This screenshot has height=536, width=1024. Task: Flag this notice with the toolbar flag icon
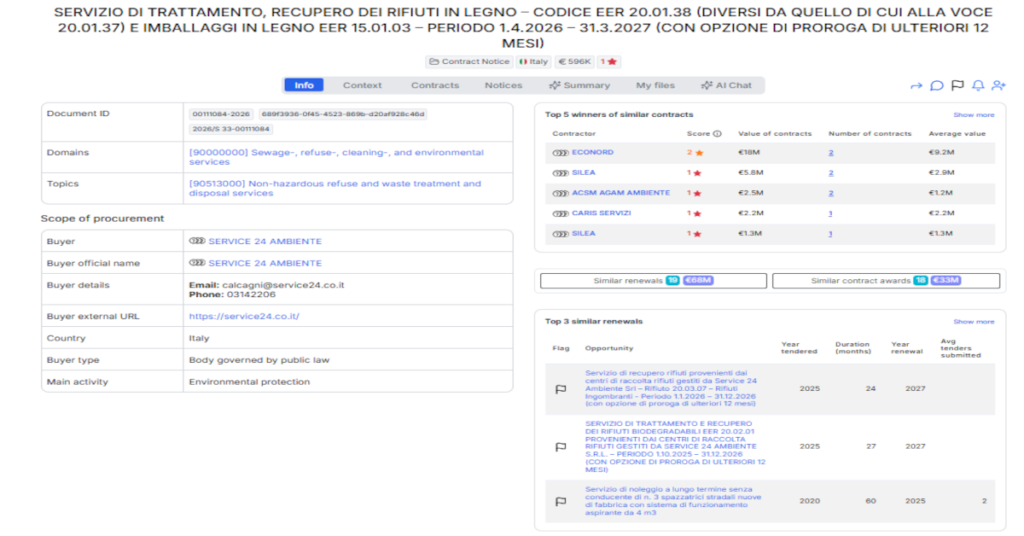(957, 86)
